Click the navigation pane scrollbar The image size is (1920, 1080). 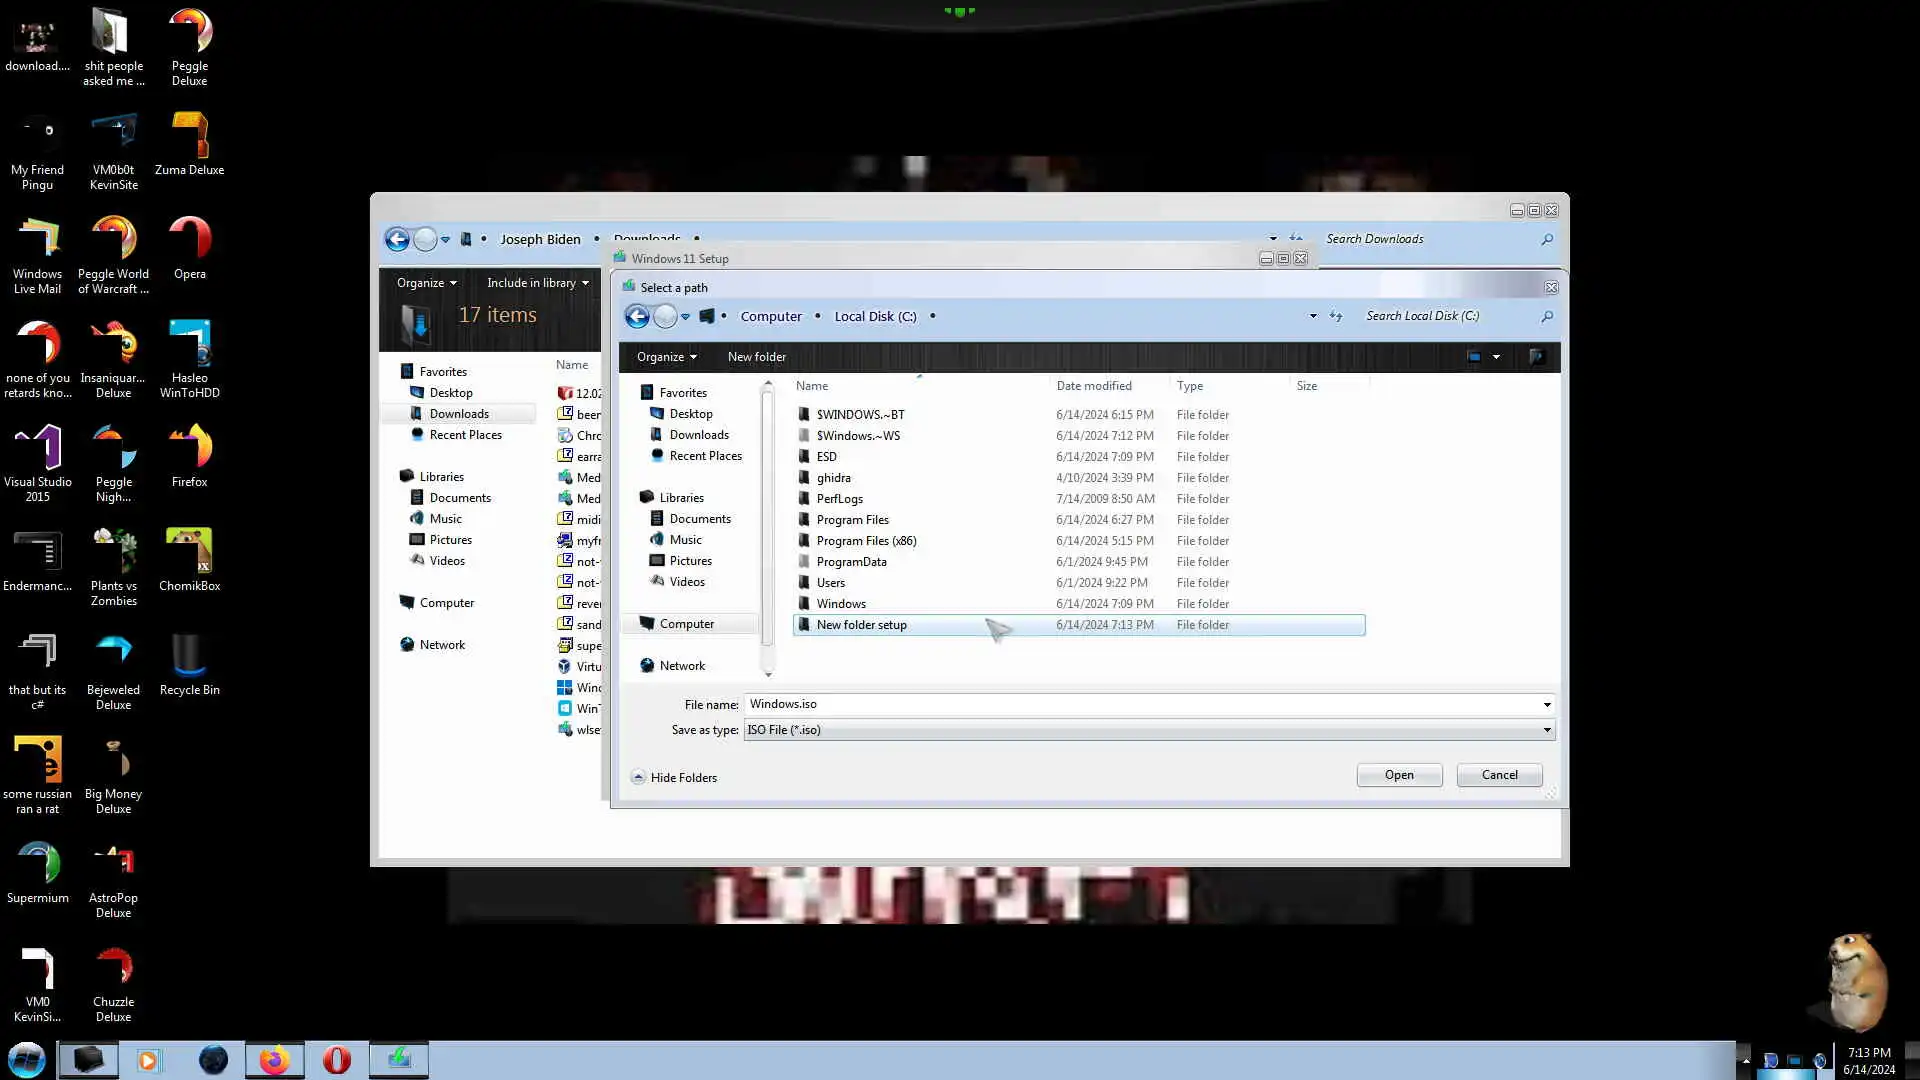click(x=767, y=520)
